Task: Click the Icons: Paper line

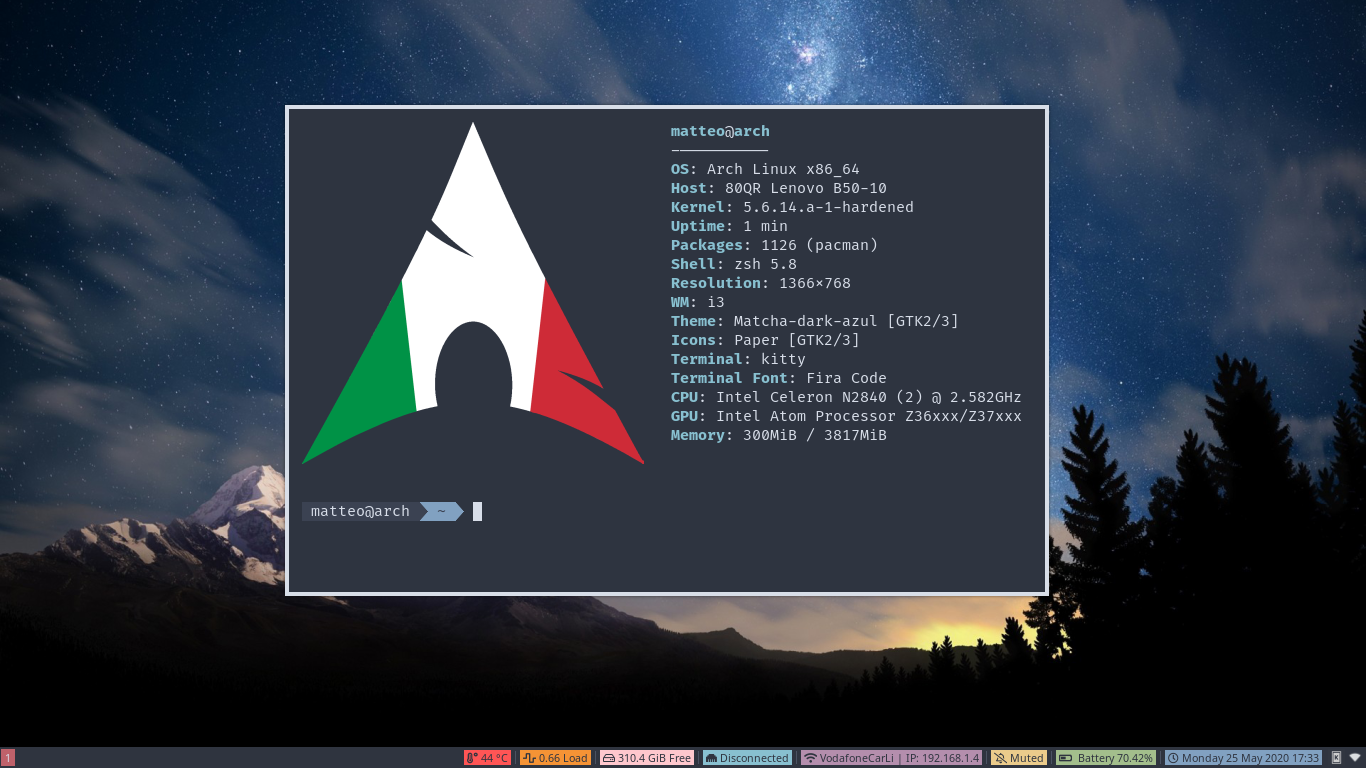Action: pyautogui.click(x=765, y=340)
